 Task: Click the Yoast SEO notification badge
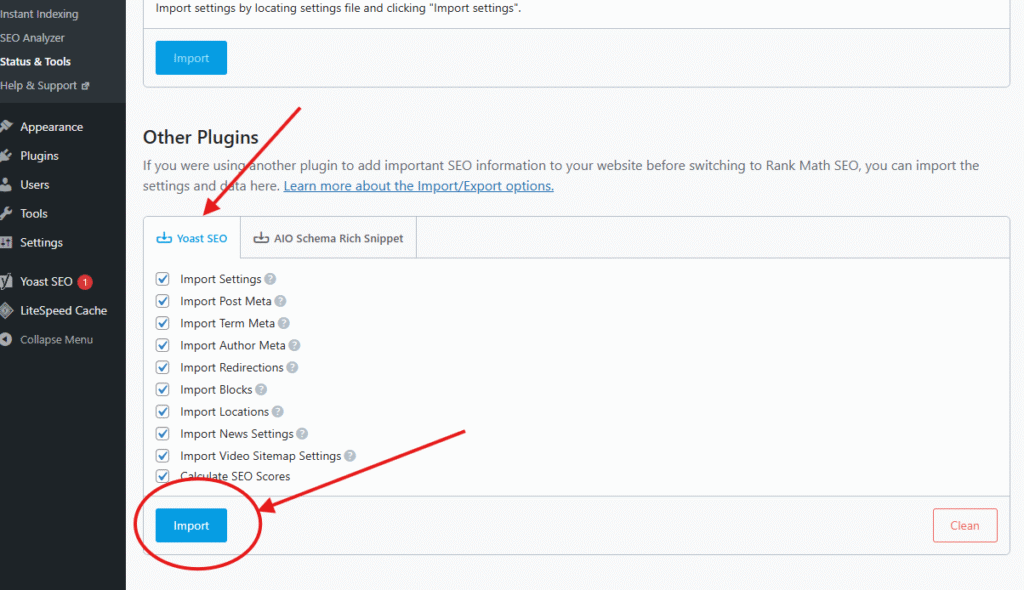tap(85, 282)
